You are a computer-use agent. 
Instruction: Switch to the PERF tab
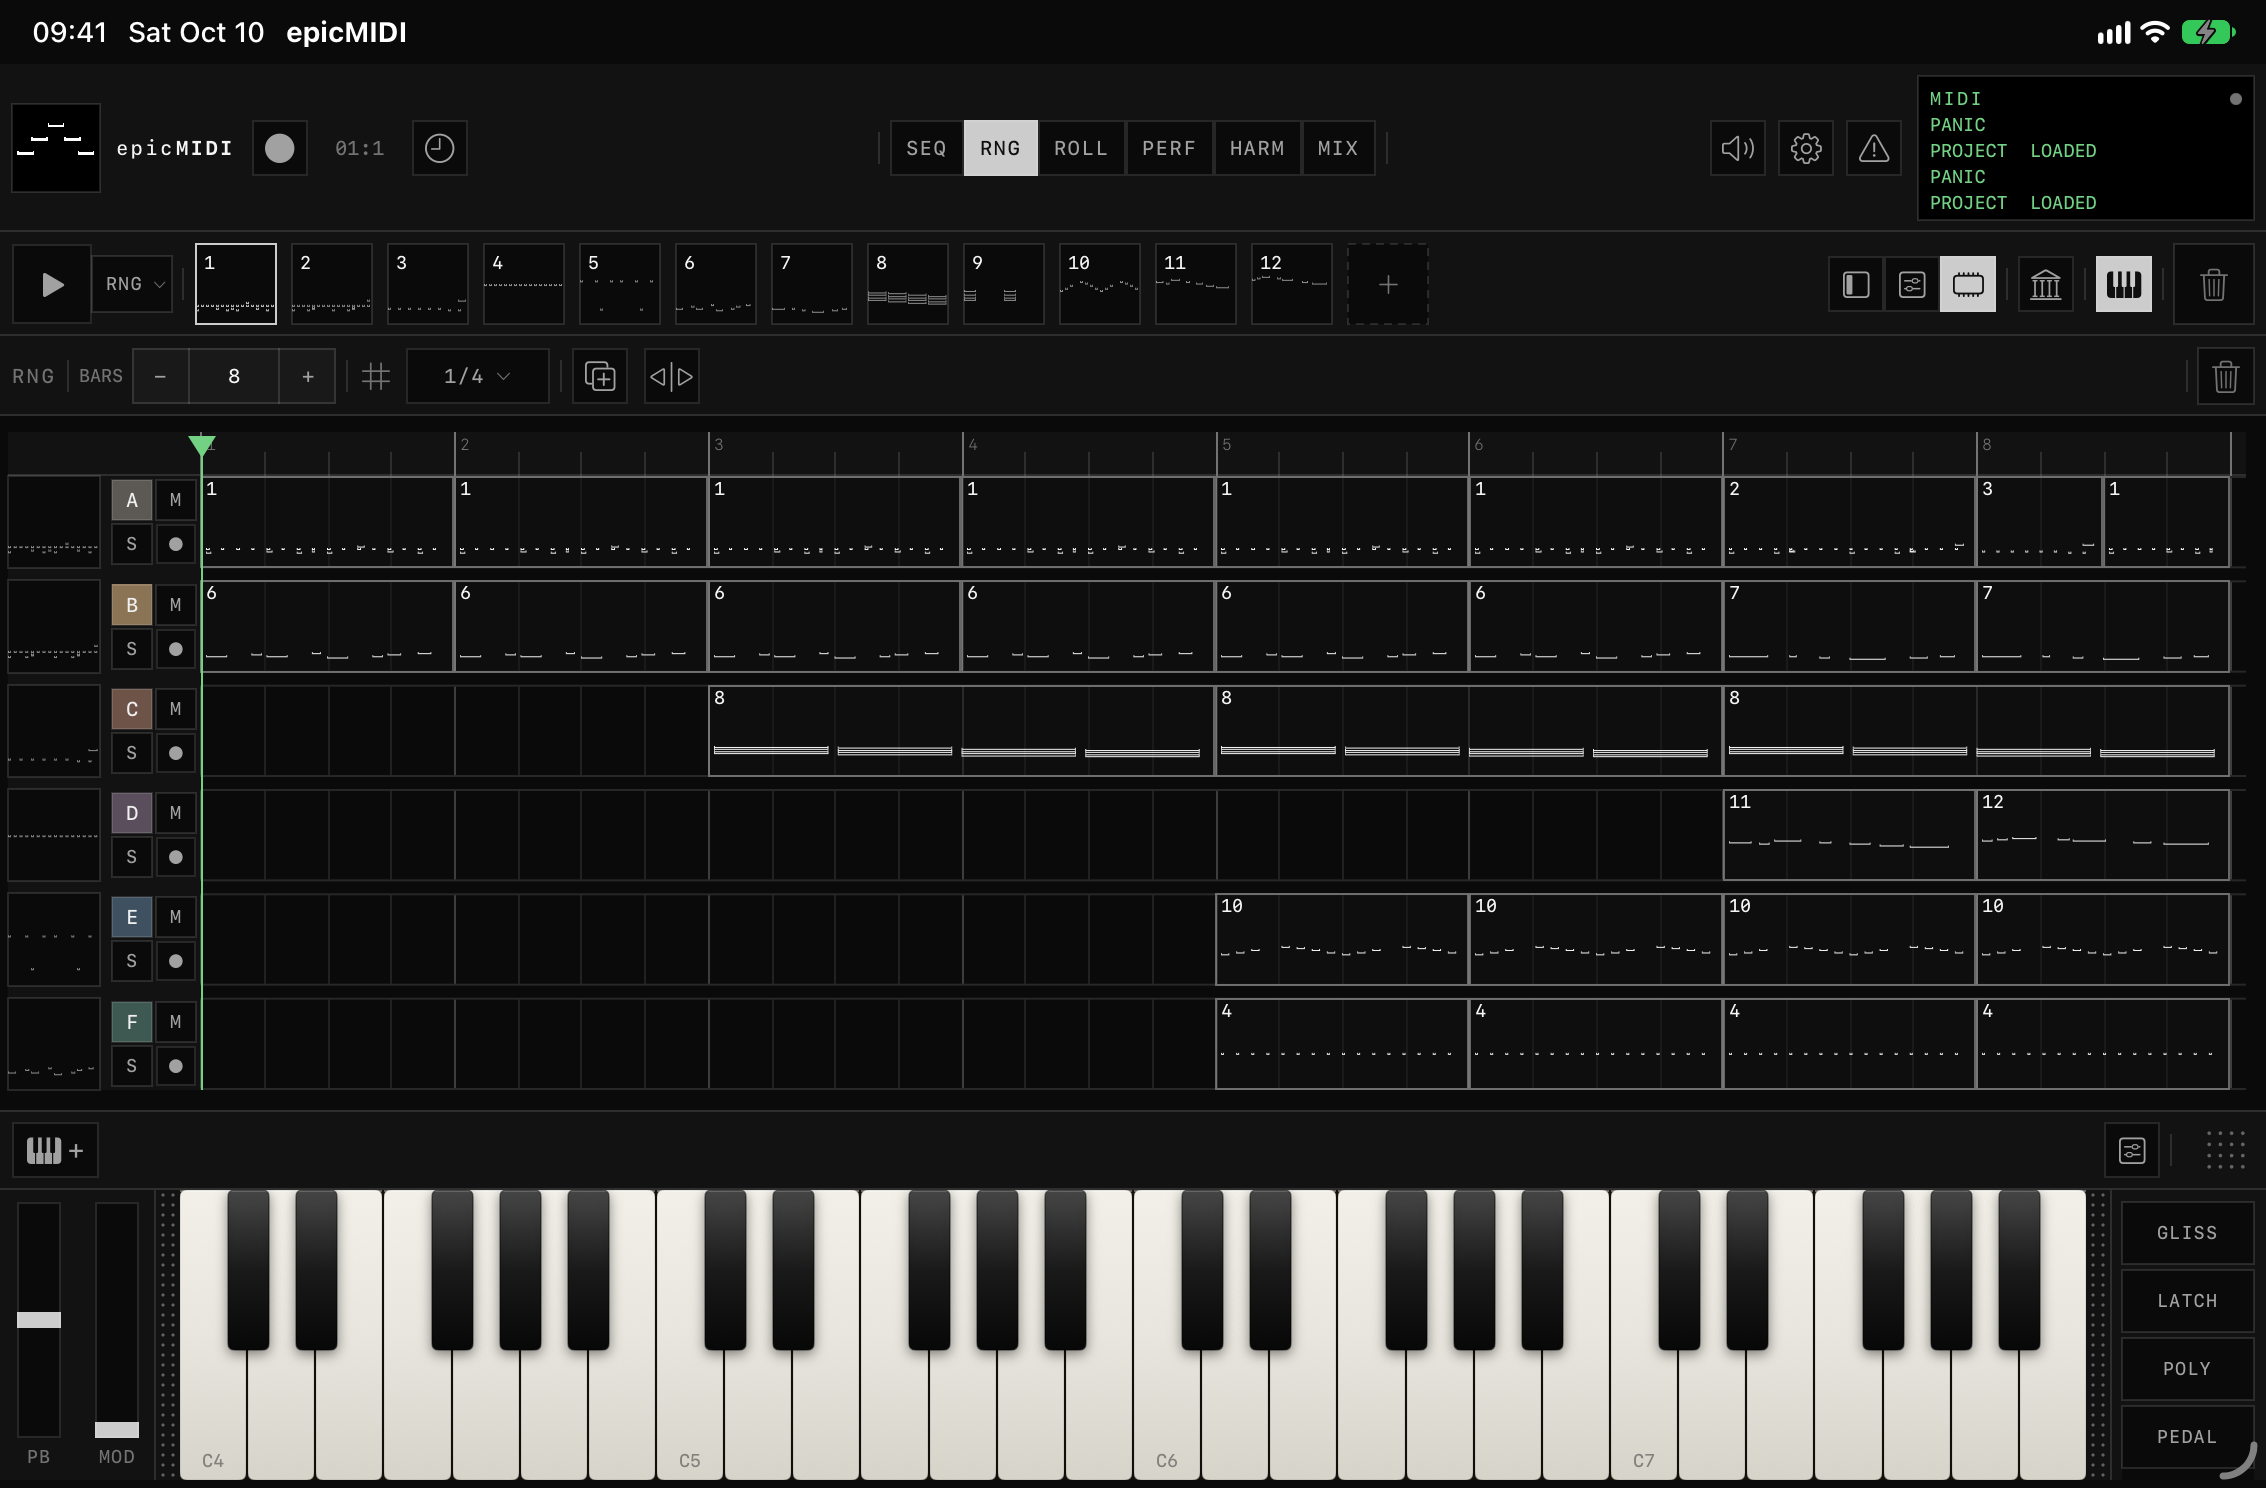[x=1169, y=148]
